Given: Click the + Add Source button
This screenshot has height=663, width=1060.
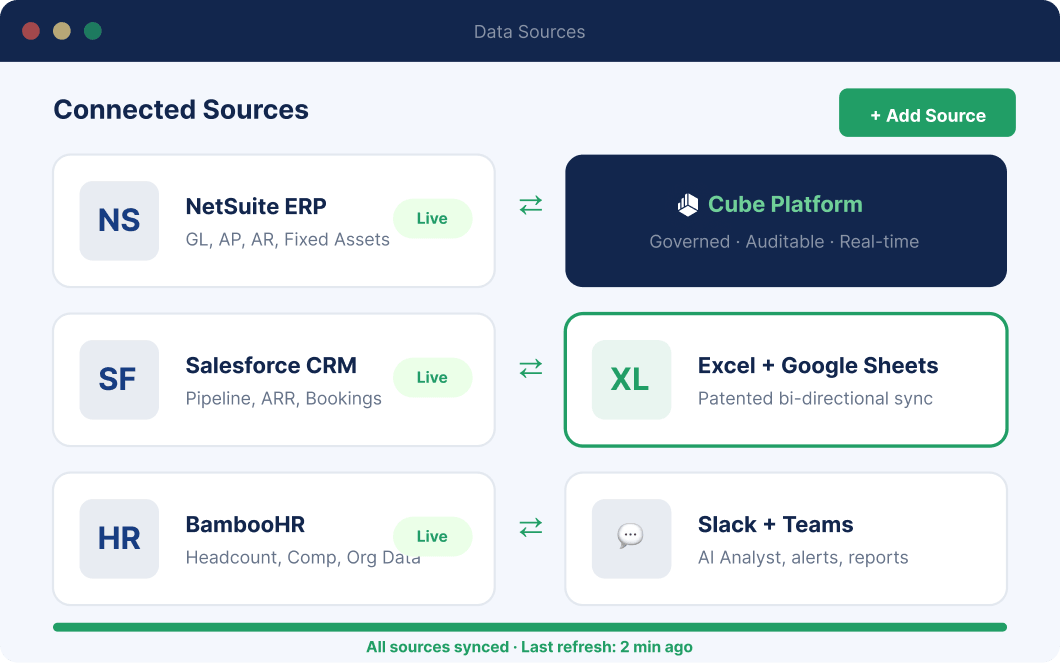Looking at the screenshot, I should pyautogui.click(x=927, y=113).
